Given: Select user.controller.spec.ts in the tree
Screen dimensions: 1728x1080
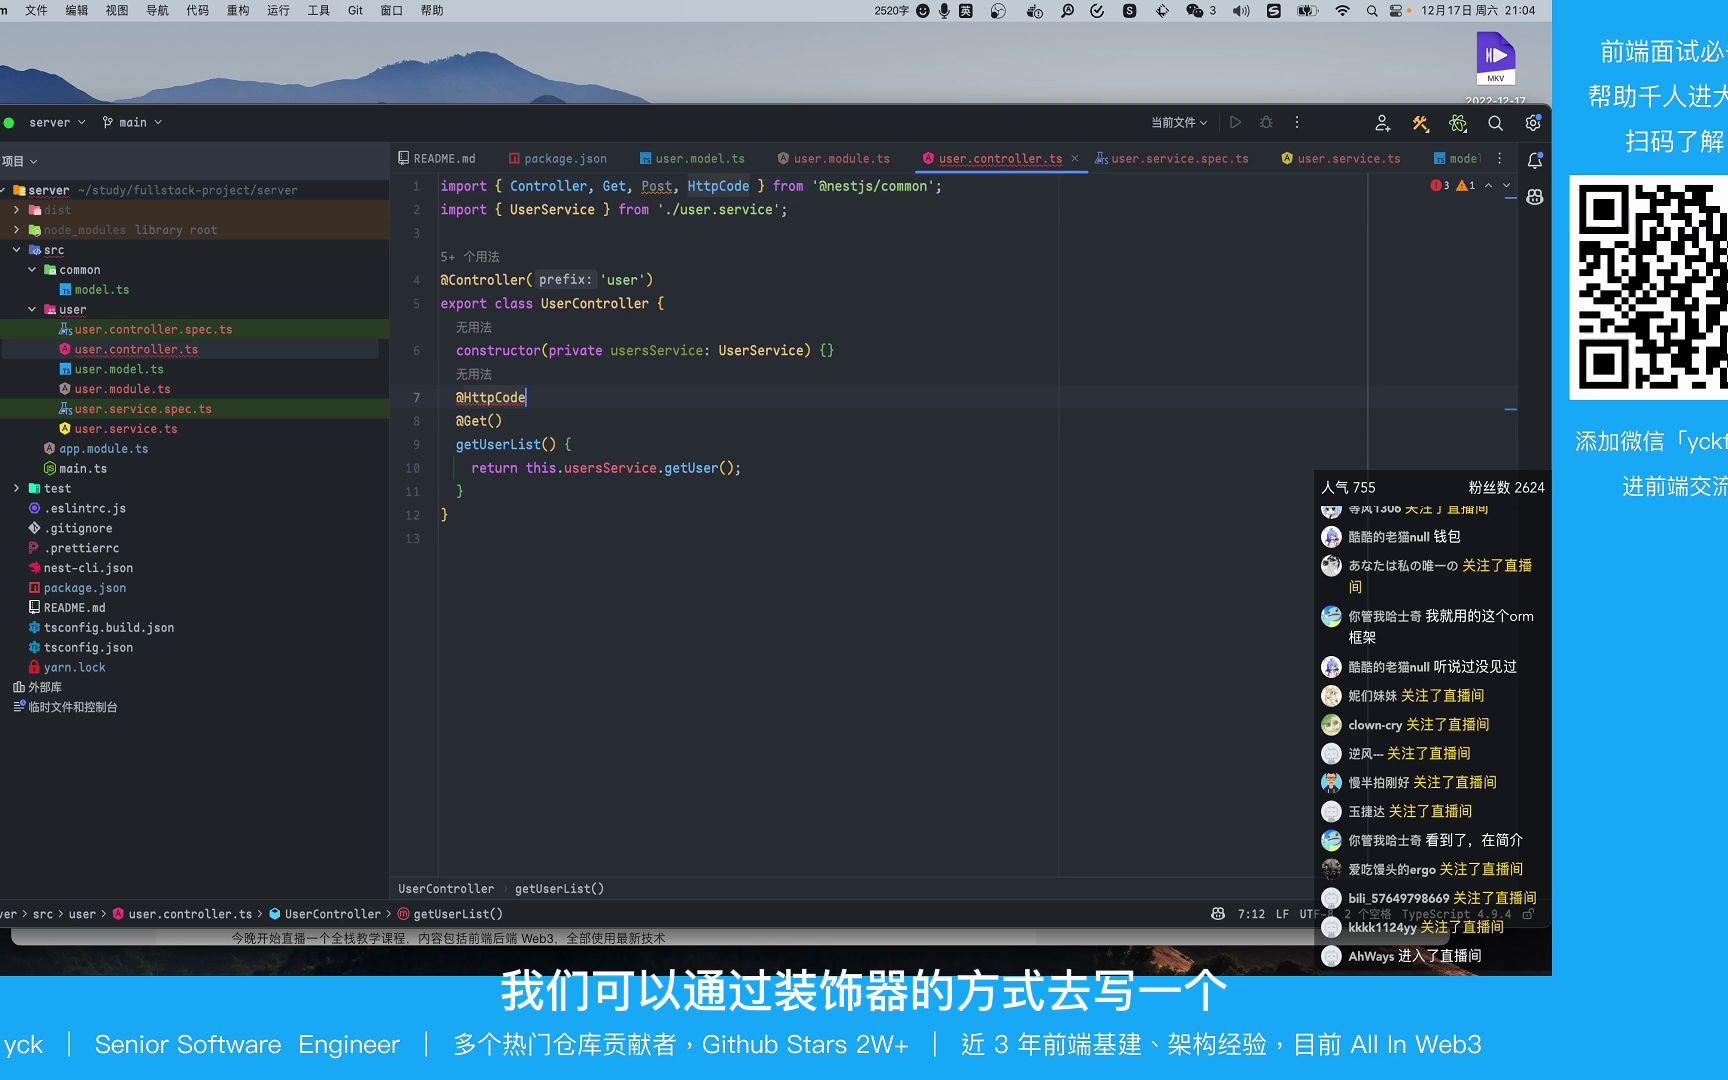Looking at the screenshot, I should [x=145, y=330].
